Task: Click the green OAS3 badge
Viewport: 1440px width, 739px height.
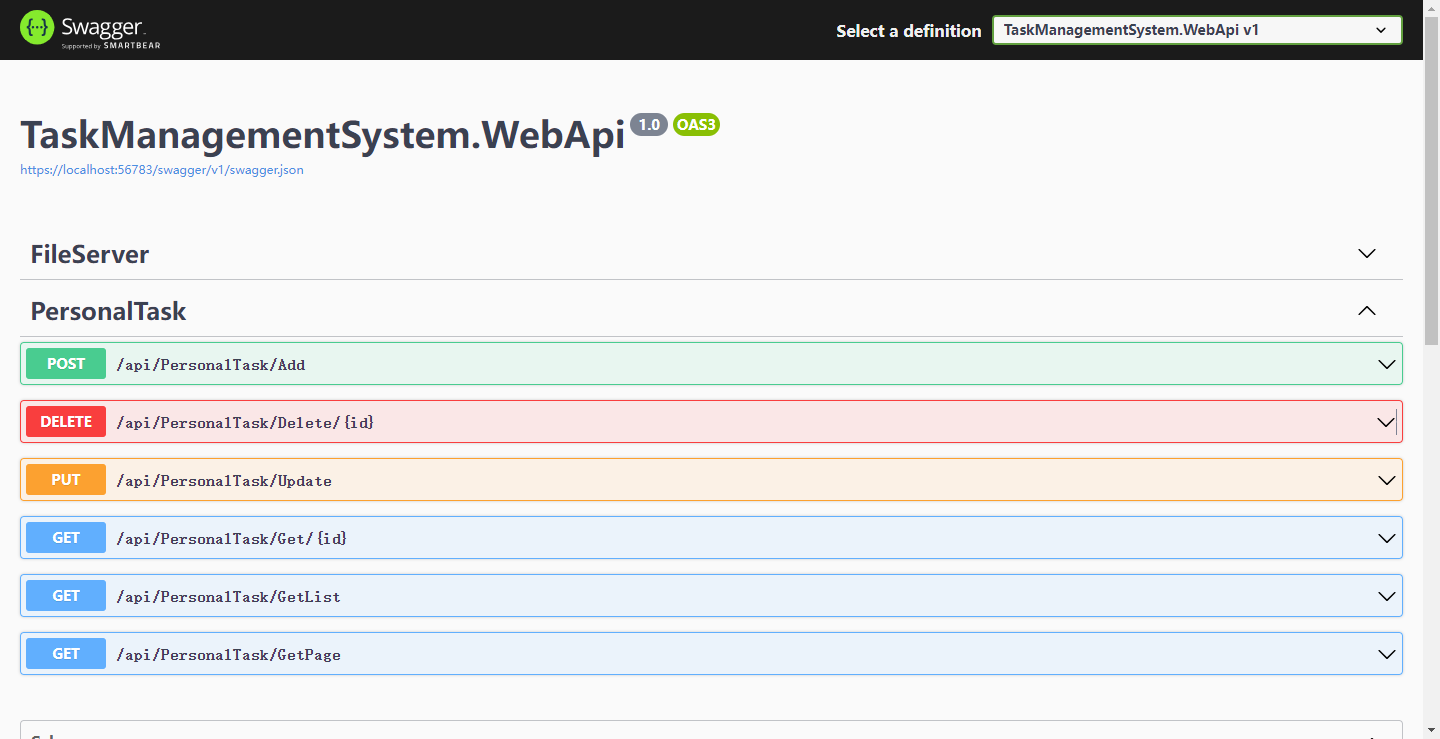Action: coord(696,124)
